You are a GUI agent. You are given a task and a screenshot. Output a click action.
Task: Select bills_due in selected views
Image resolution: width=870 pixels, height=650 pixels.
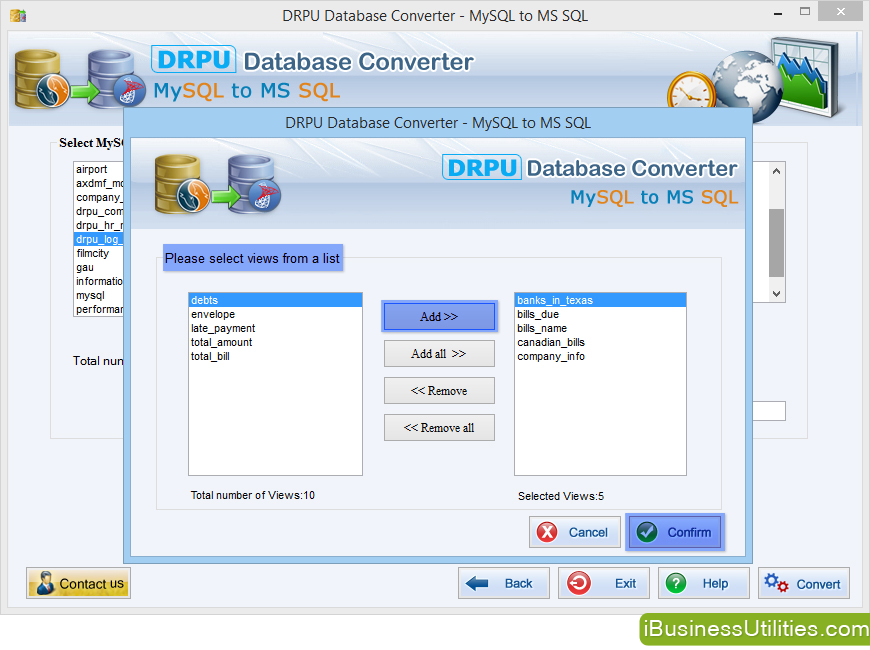(600, 314)
